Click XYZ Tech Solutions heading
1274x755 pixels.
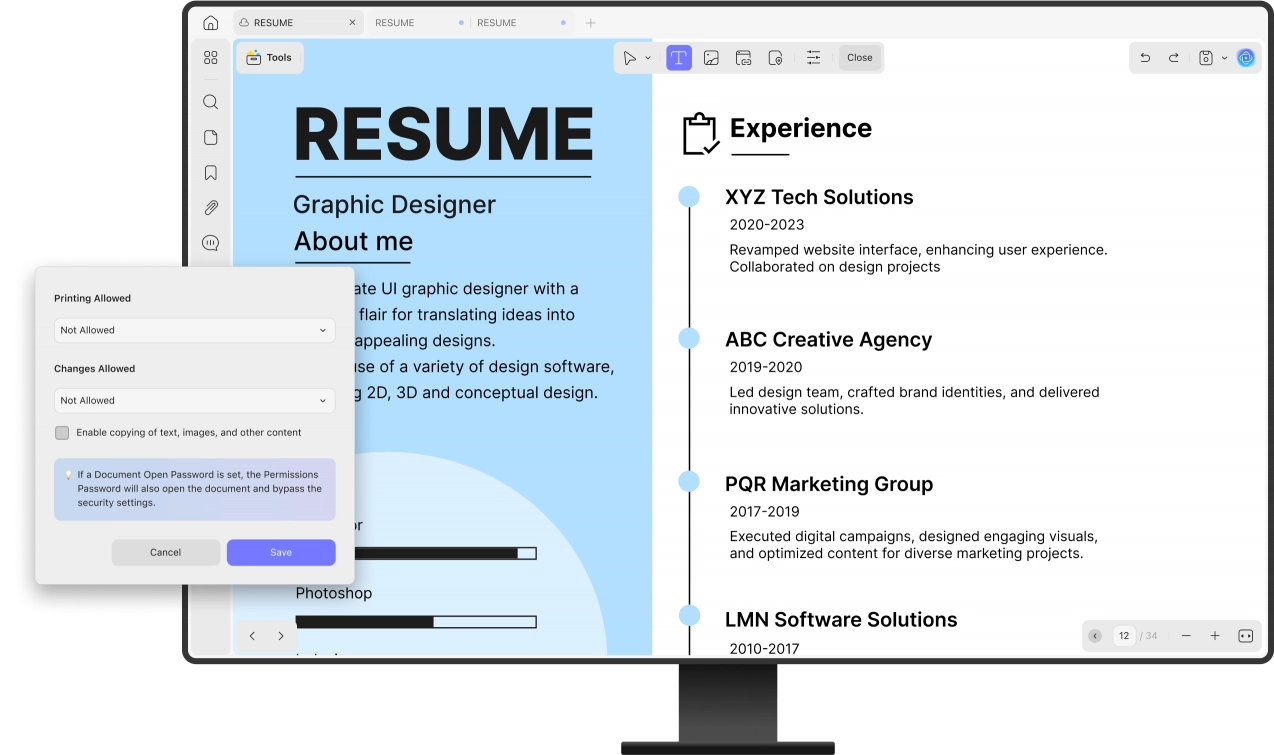(819, 197)
